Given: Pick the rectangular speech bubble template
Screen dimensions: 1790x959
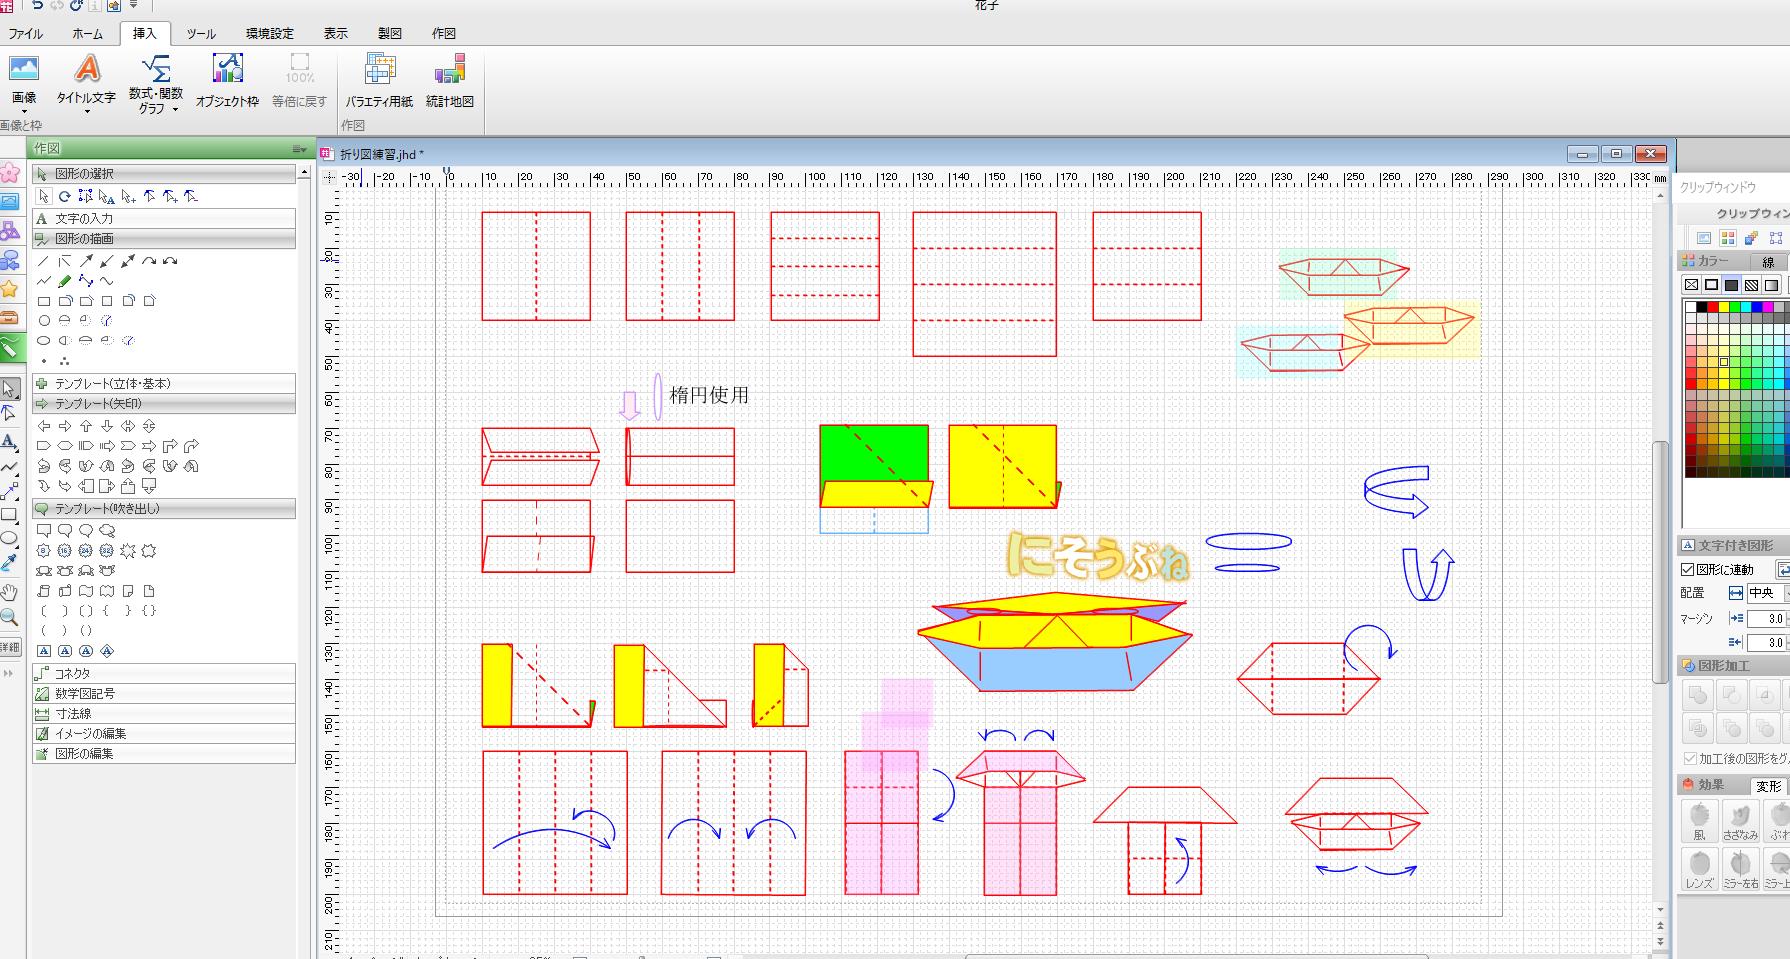Looking at the screenshot, I should tap(43, 531).
